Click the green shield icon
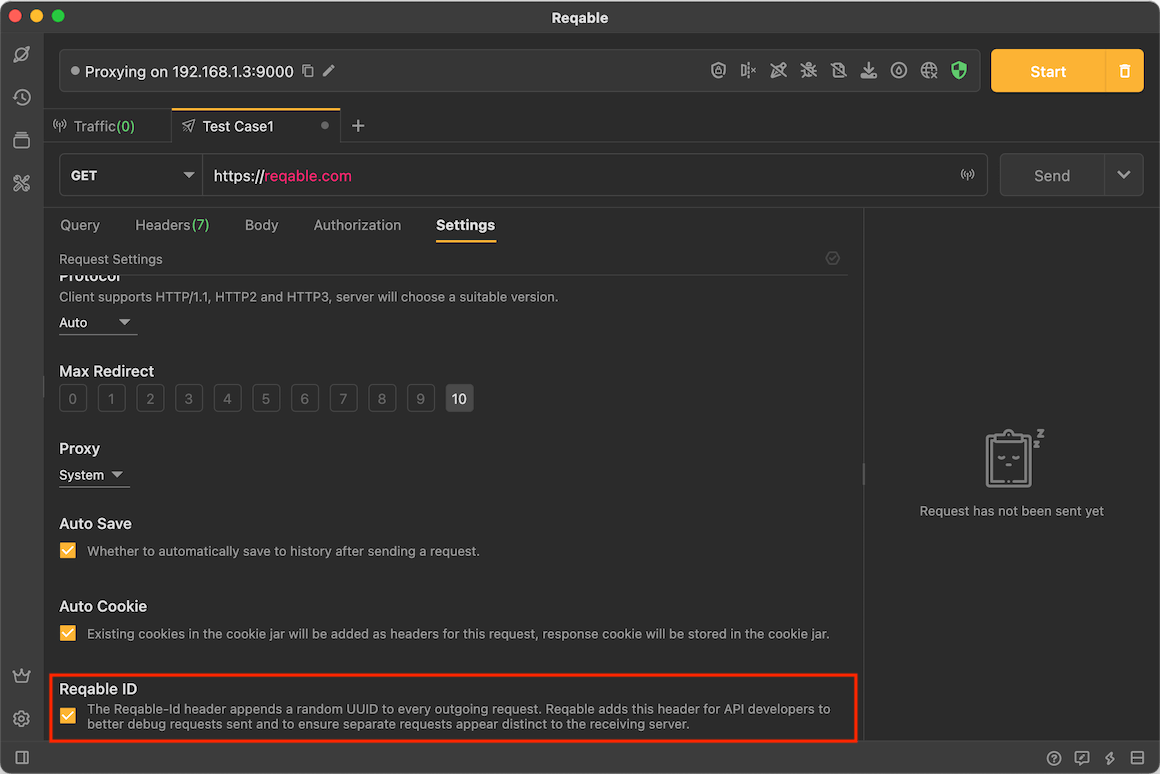Viewport: 1160px width, 774px height. [x=959, y=70]
